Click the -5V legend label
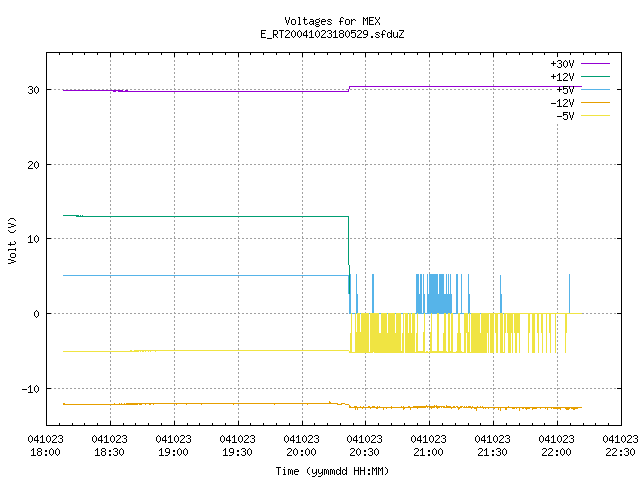The height and width of the screenshot is (480, 640). click(565, 116)
